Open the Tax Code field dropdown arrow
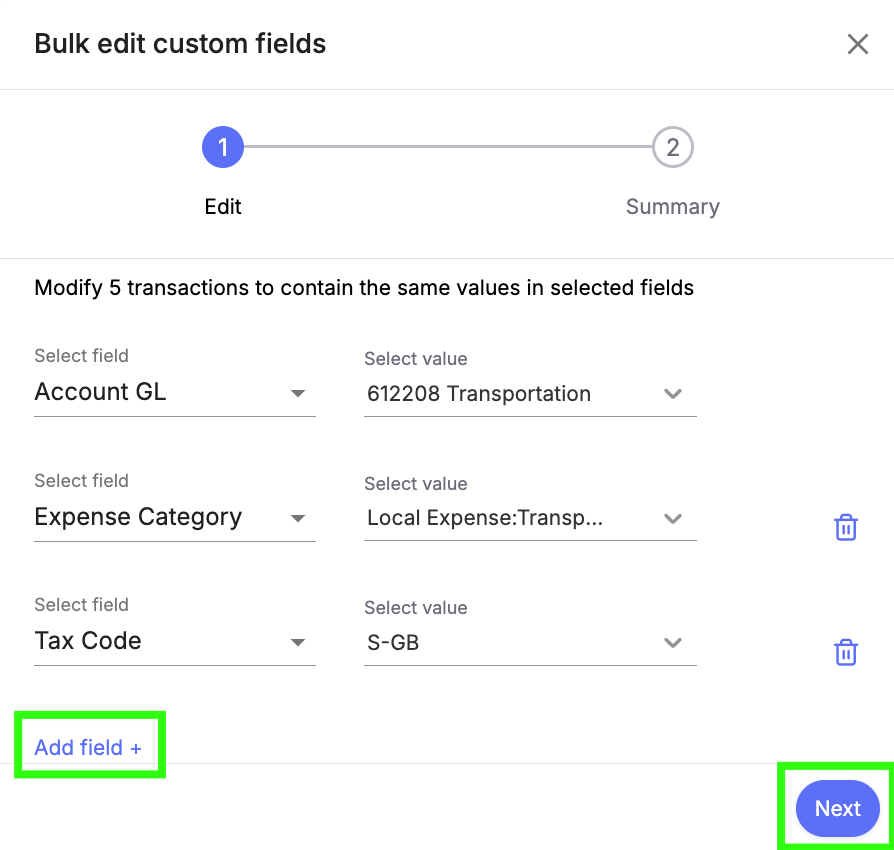894x850 pixels. 298,642
